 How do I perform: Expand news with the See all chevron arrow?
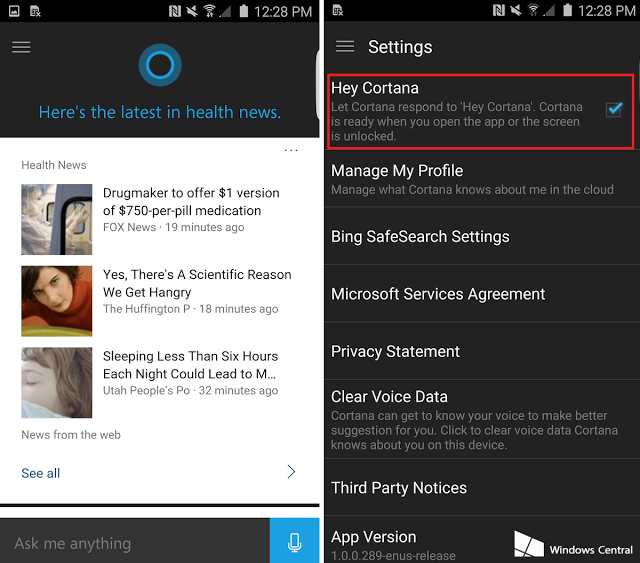291,472
